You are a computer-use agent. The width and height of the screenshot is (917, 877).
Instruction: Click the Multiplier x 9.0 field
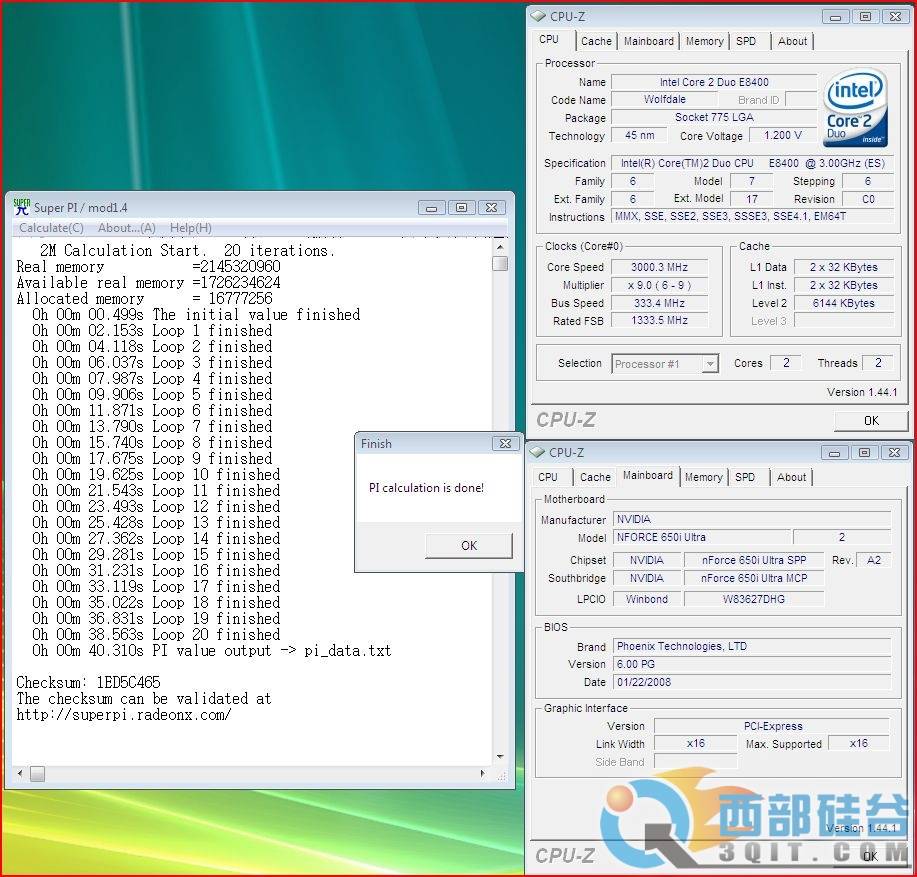click(x=660, y=285)
